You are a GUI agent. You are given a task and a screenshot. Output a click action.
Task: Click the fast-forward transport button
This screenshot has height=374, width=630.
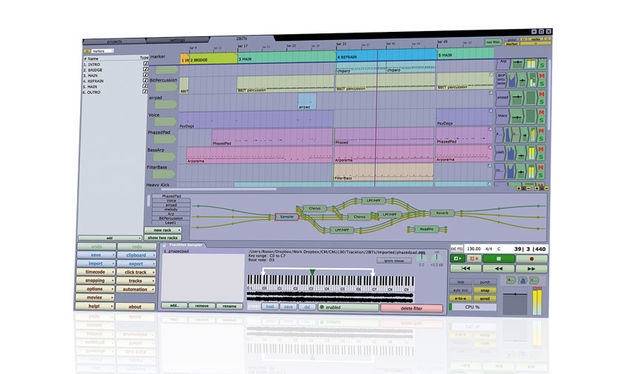pyautogui.click(x=532, y=269)
